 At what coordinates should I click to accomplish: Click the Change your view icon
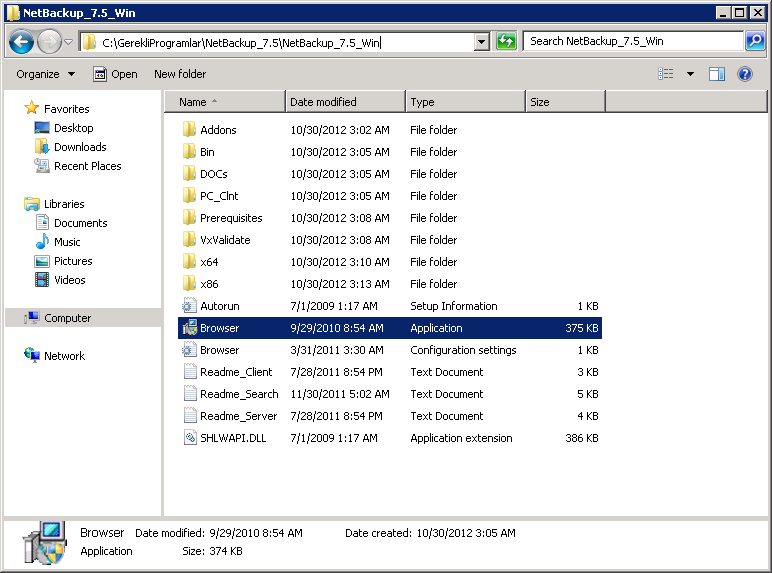pyautogui.click(x=666, y=74)
